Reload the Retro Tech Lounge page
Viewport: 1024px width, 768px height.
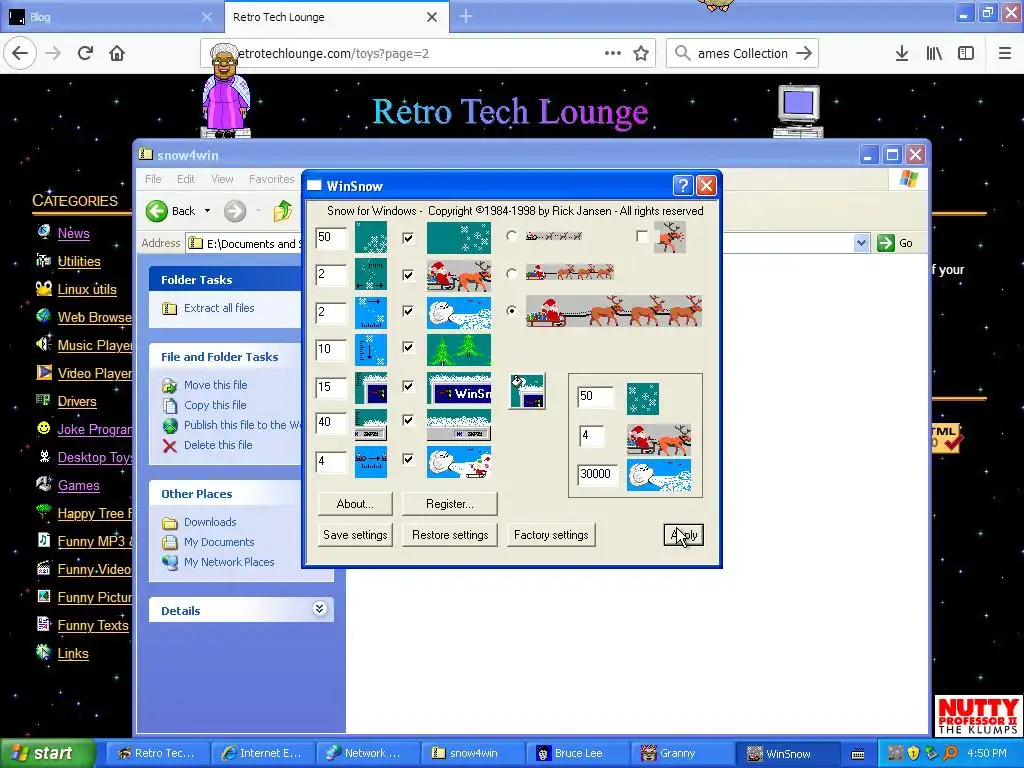coord(85,53)
